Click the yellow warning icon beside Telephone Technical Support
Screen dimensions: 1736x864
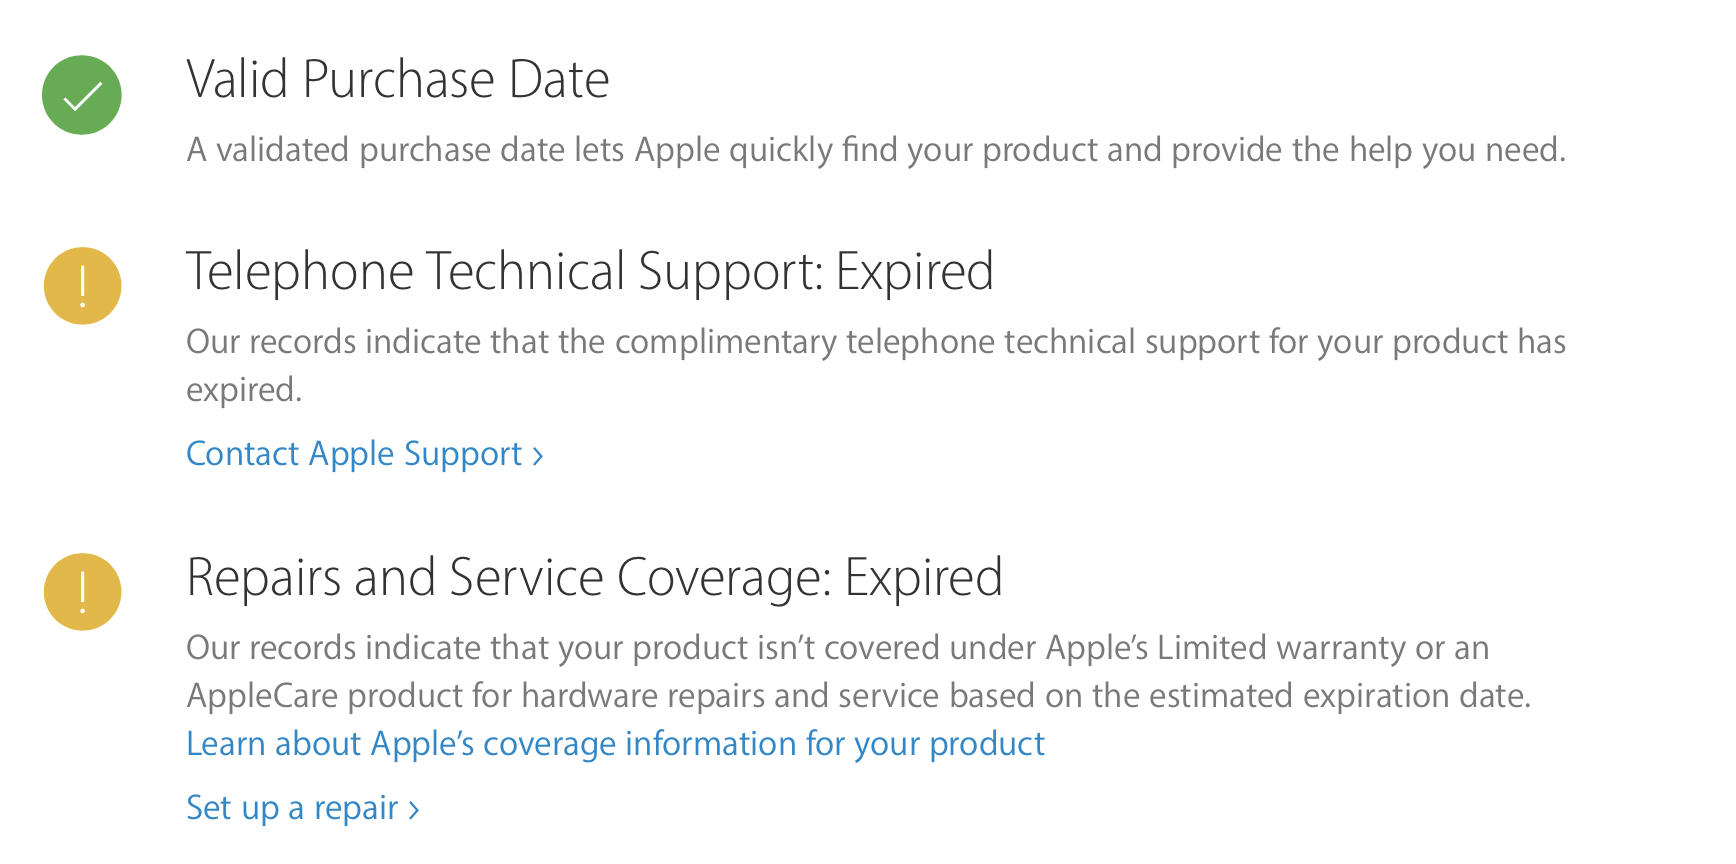coord(82,286)
